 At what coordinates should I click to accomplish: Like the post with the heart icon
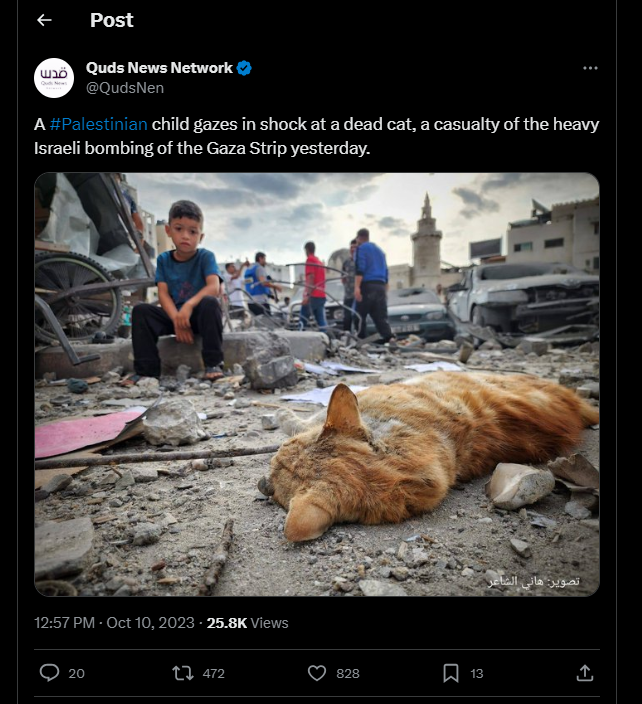(x=317, y=673)
